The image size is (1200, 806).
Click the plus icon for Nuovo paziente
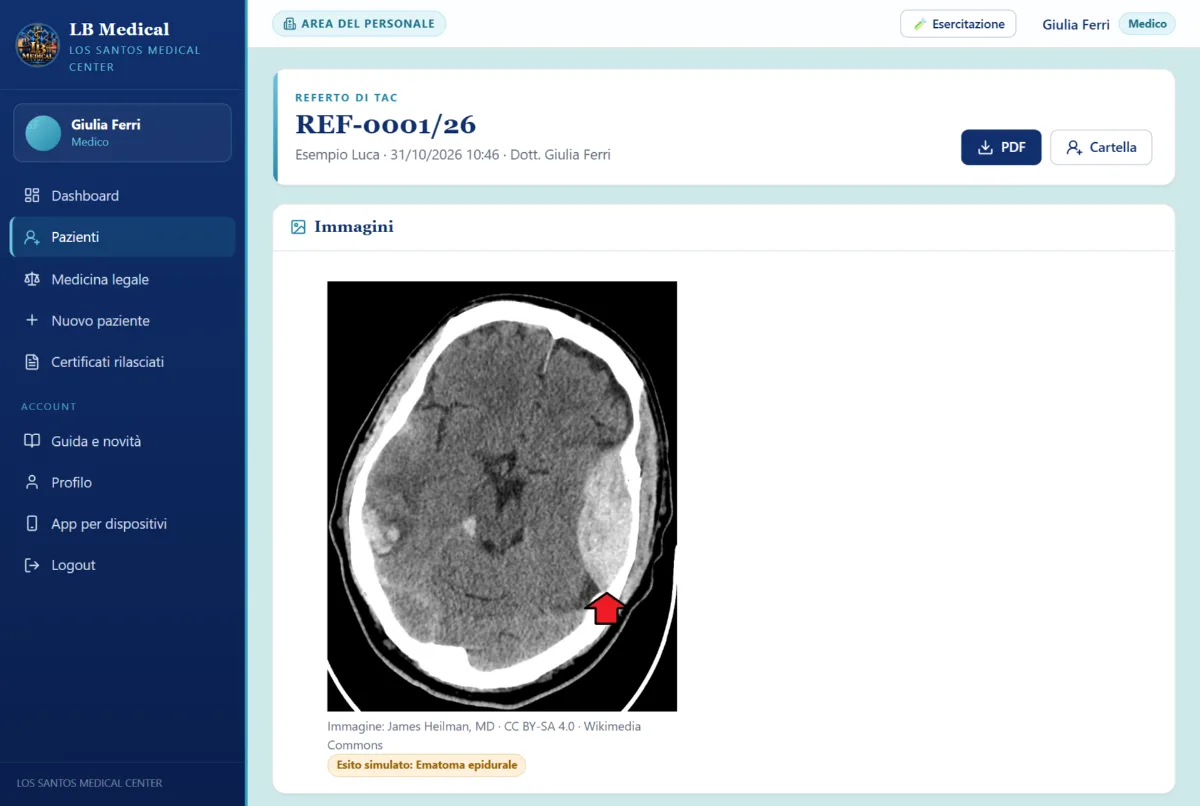tap(32, 321)
